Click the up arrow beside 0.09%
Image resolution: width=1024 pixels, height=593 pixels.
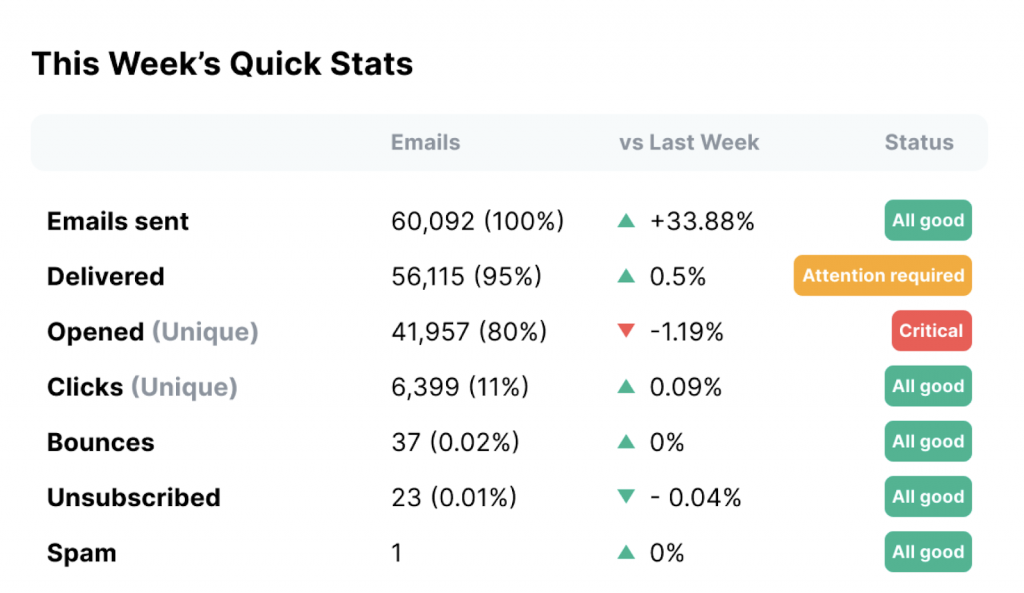coord(627,387)
